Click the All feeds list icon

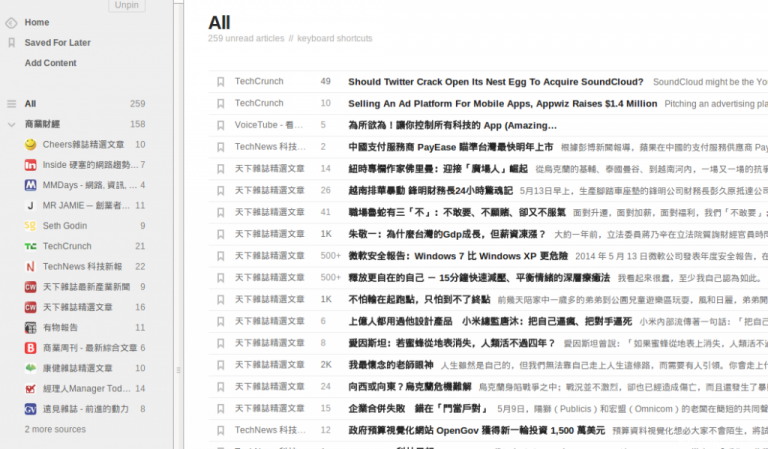pos(12,104)
